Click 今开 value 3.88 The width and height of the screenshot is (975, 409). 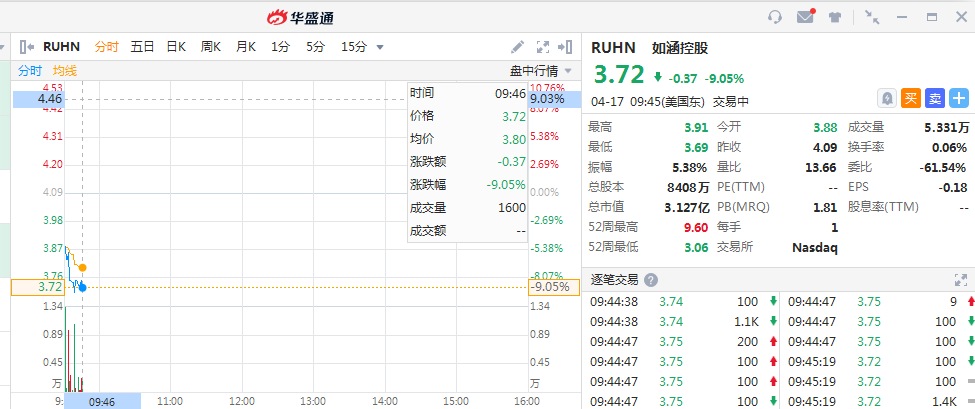click(x=826, y=127)
